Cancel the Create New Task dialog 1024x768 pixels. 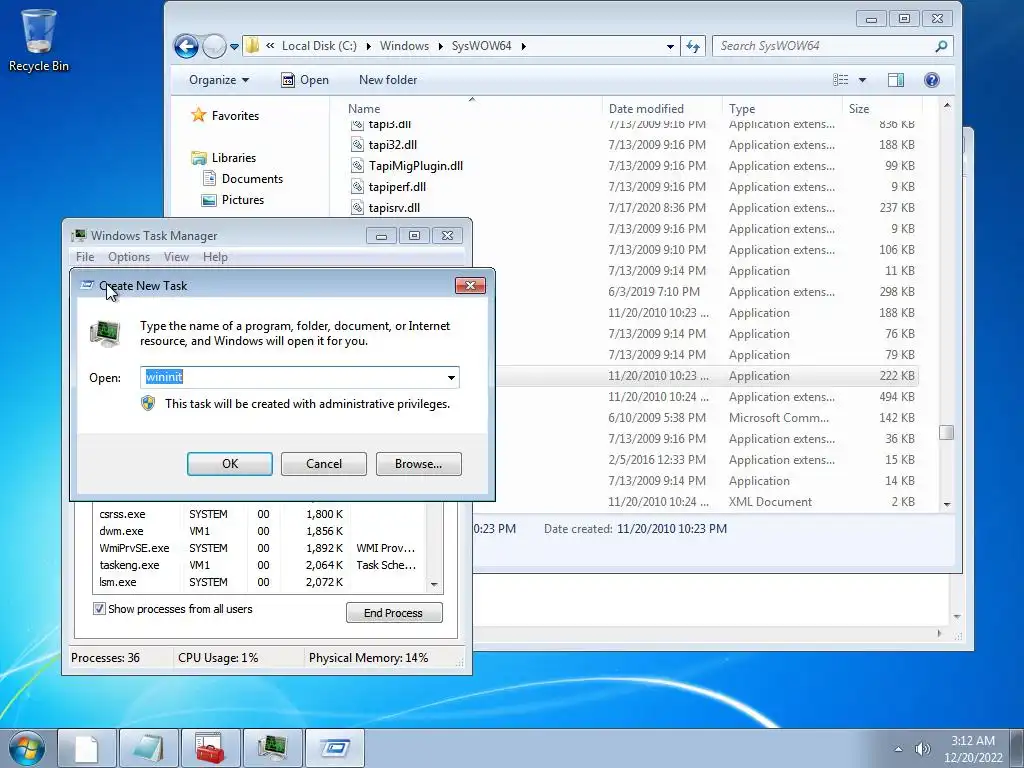click(324, 464)
